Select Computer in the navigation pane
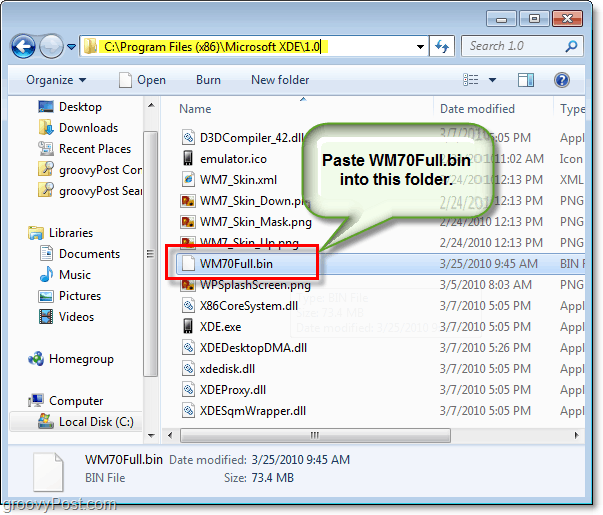 [76, 401]
